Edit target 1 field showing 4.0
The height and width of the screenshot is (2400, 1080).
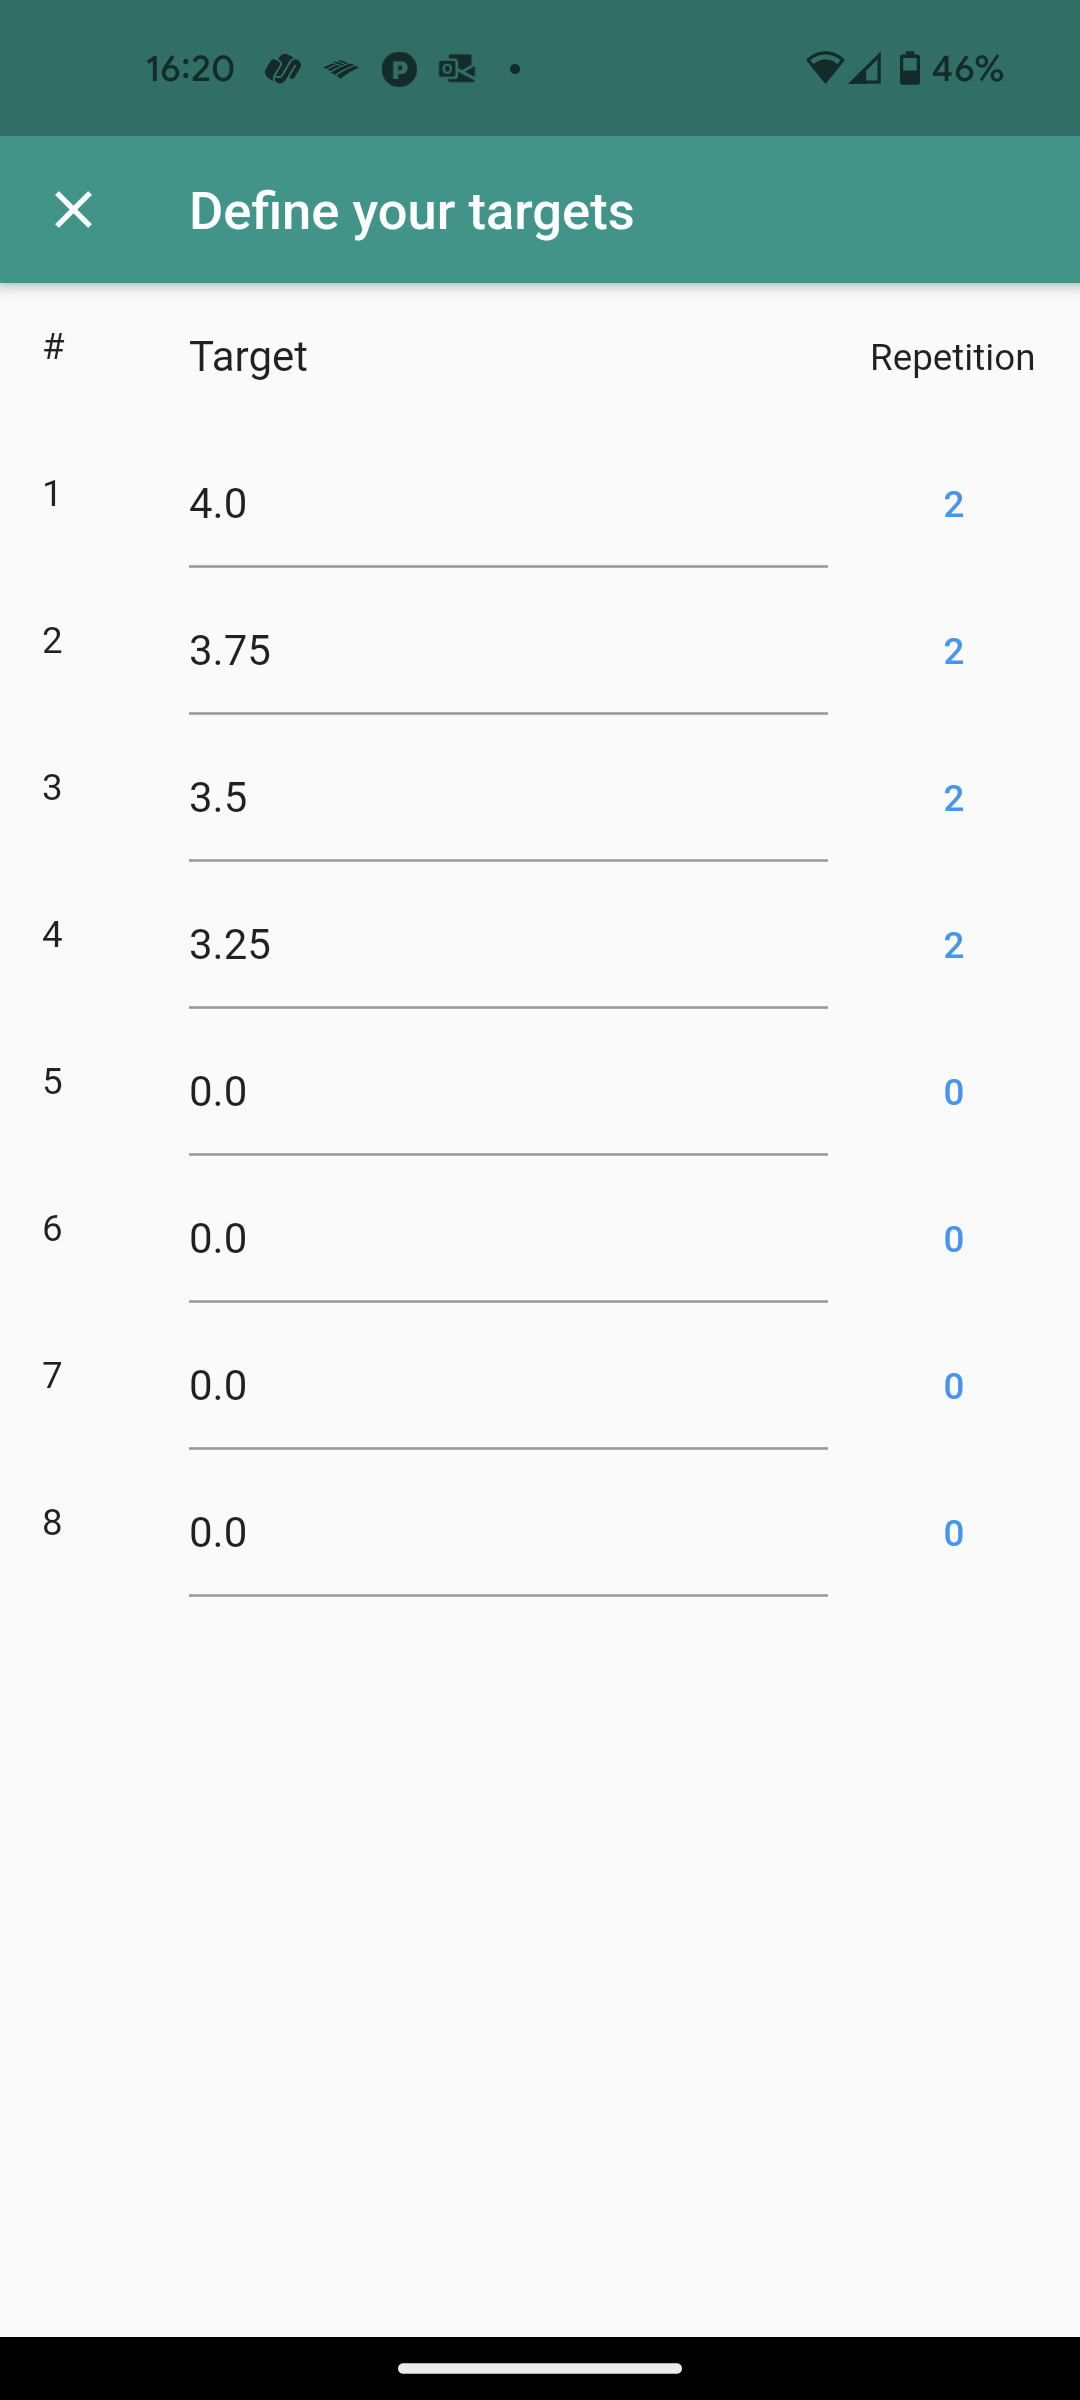coord(507,504)
